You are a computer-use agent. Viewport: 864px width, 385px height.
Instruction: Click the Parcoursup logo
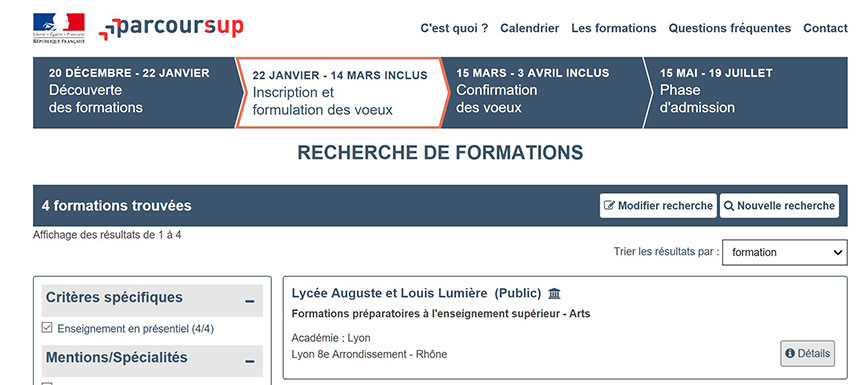coord(171,28)
